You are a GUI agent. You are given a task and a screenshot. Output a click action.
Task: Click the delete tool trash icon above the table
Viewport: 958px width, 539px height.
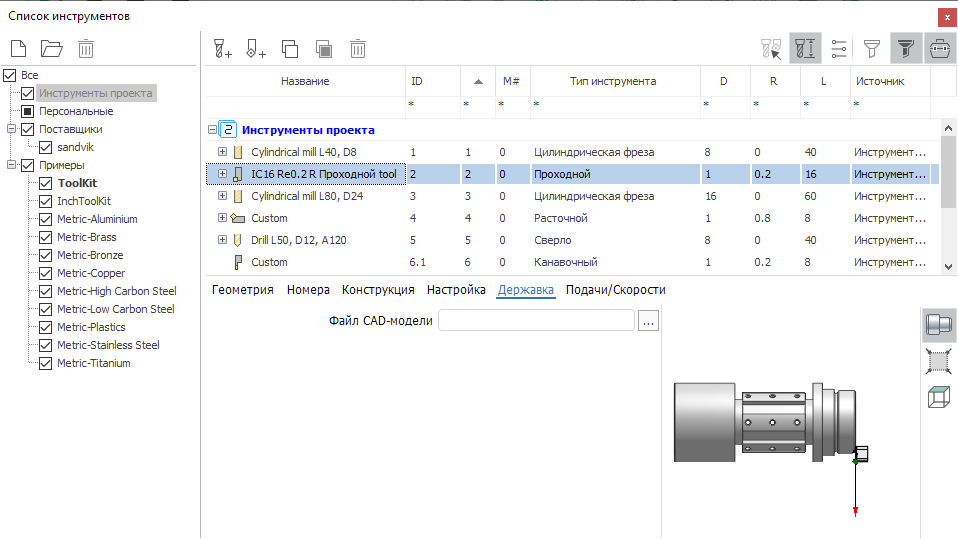(x=357, y=48)
